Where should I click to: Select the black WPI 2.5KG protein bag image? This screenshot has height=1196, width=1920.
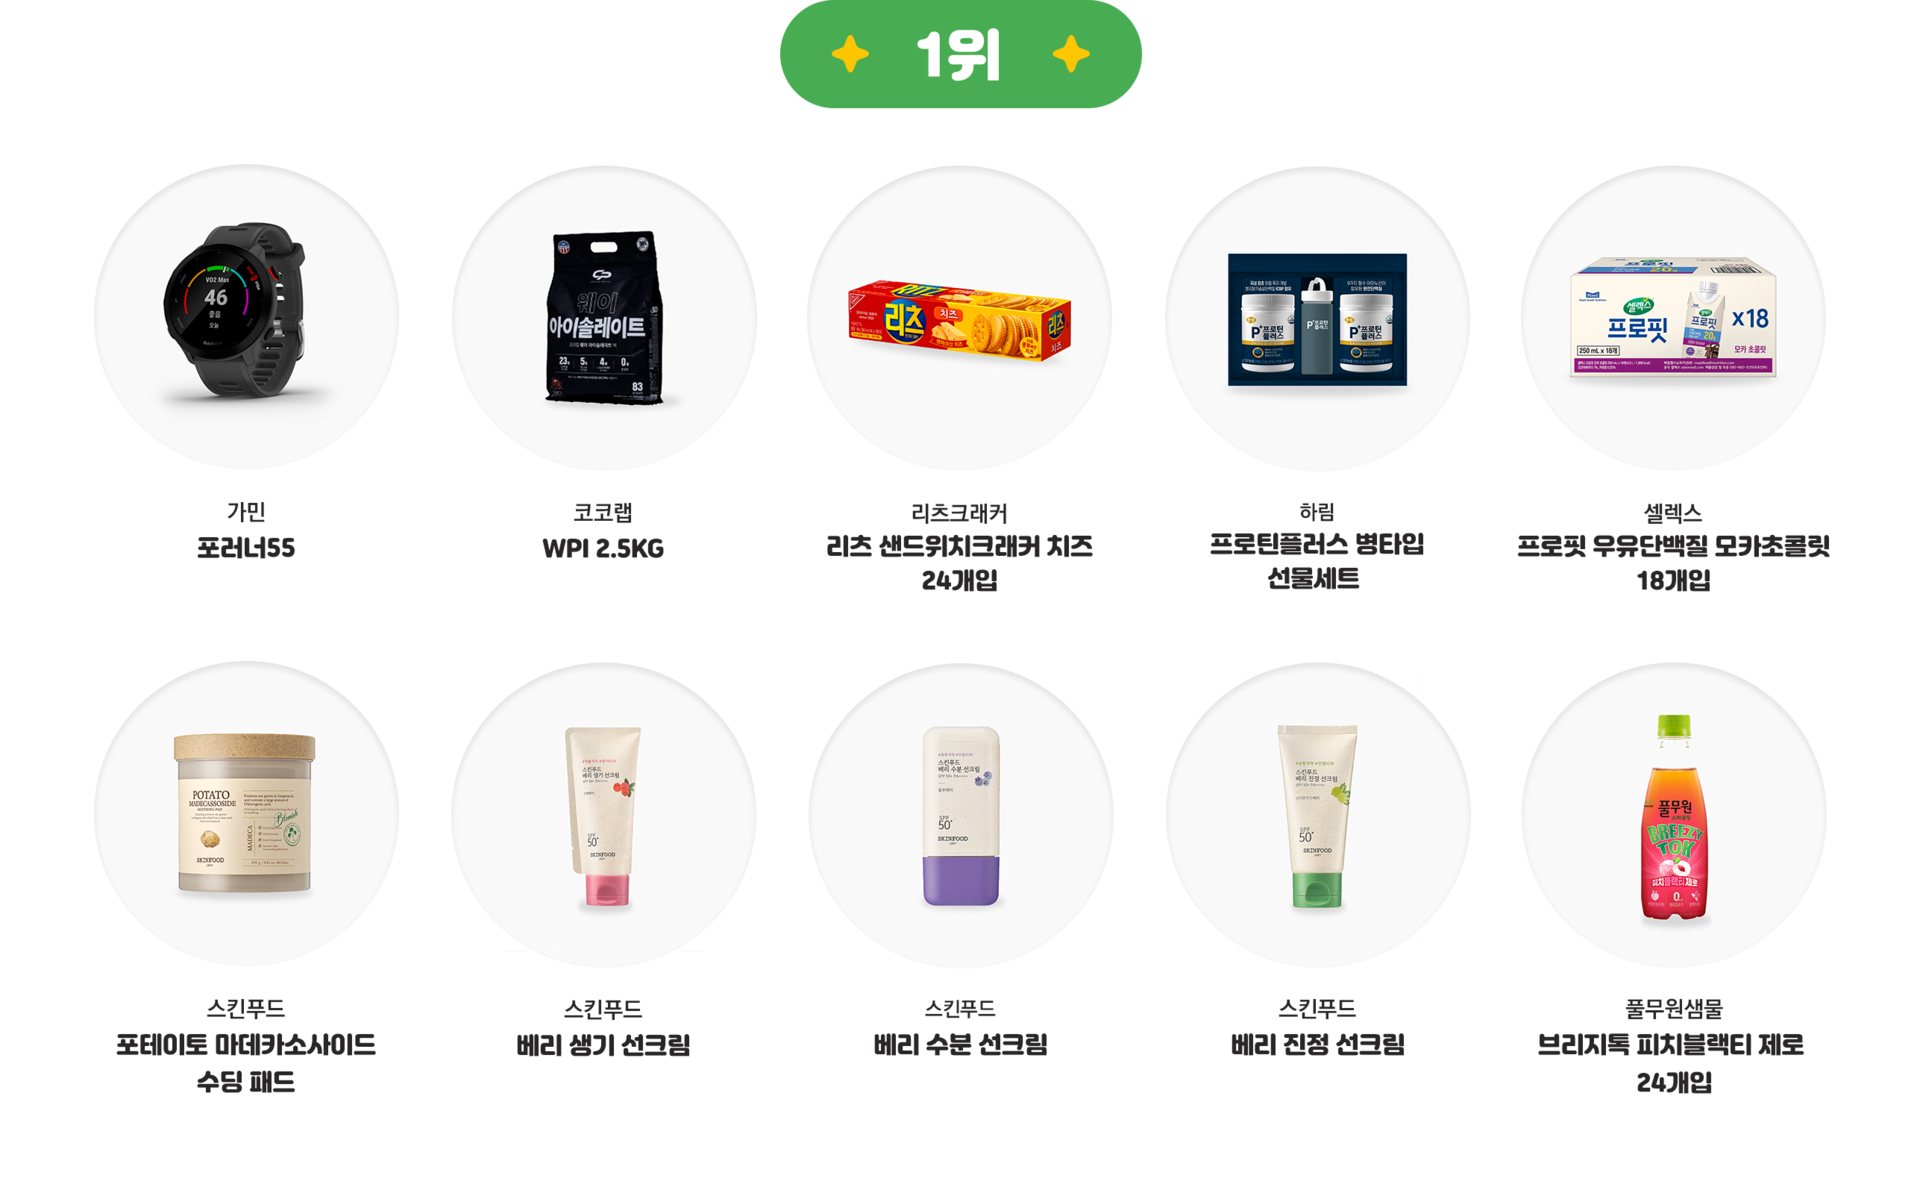pos(604,317)
